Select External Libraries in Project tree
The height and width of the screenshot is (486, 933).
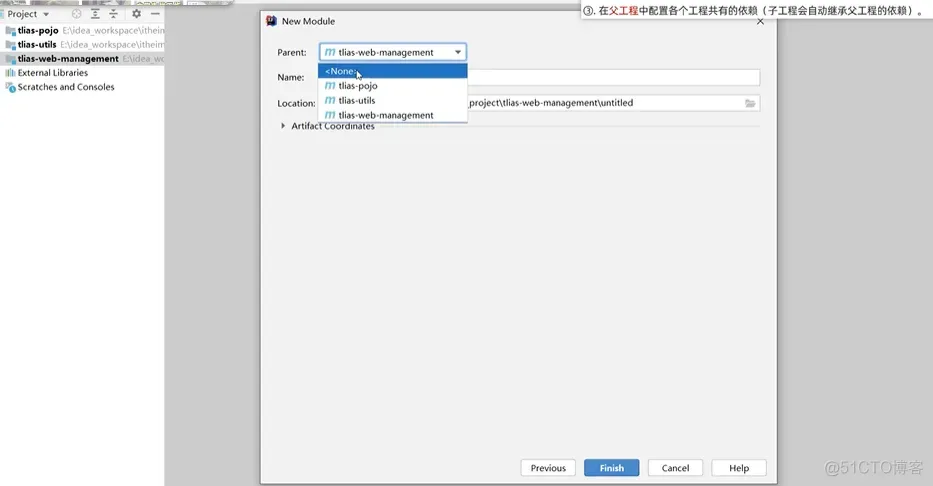pos(52,73)
